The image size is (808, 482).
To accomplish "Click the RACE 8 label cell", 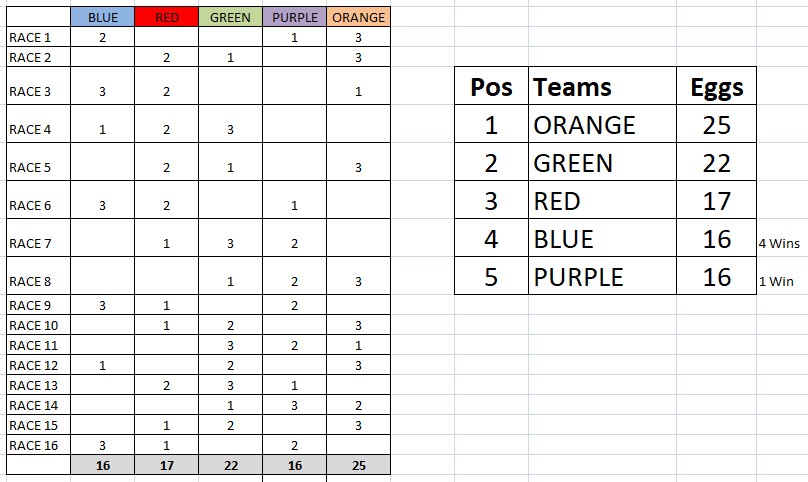I will pyautogui.click(x=38, y=276).
